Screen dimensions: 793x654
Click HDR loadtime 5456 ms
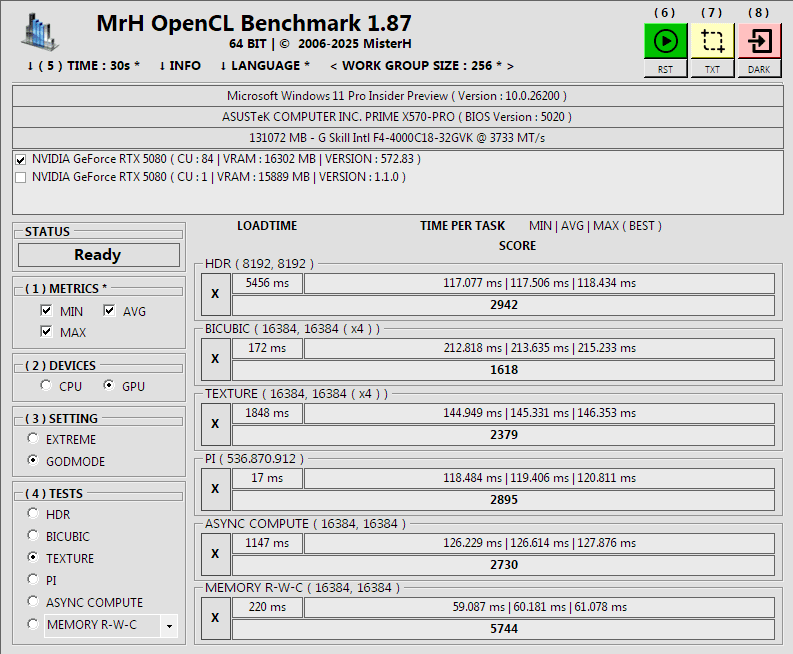tap(267, 283)
